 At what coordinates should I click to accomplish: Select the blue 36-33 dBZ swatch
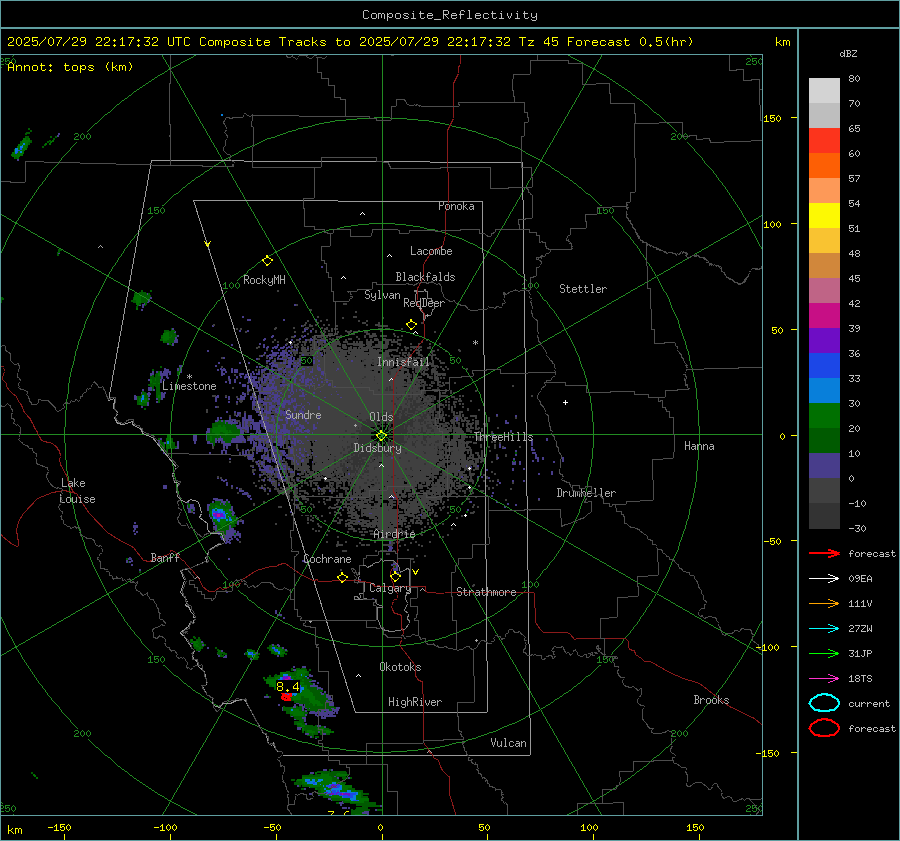[824, 365]
